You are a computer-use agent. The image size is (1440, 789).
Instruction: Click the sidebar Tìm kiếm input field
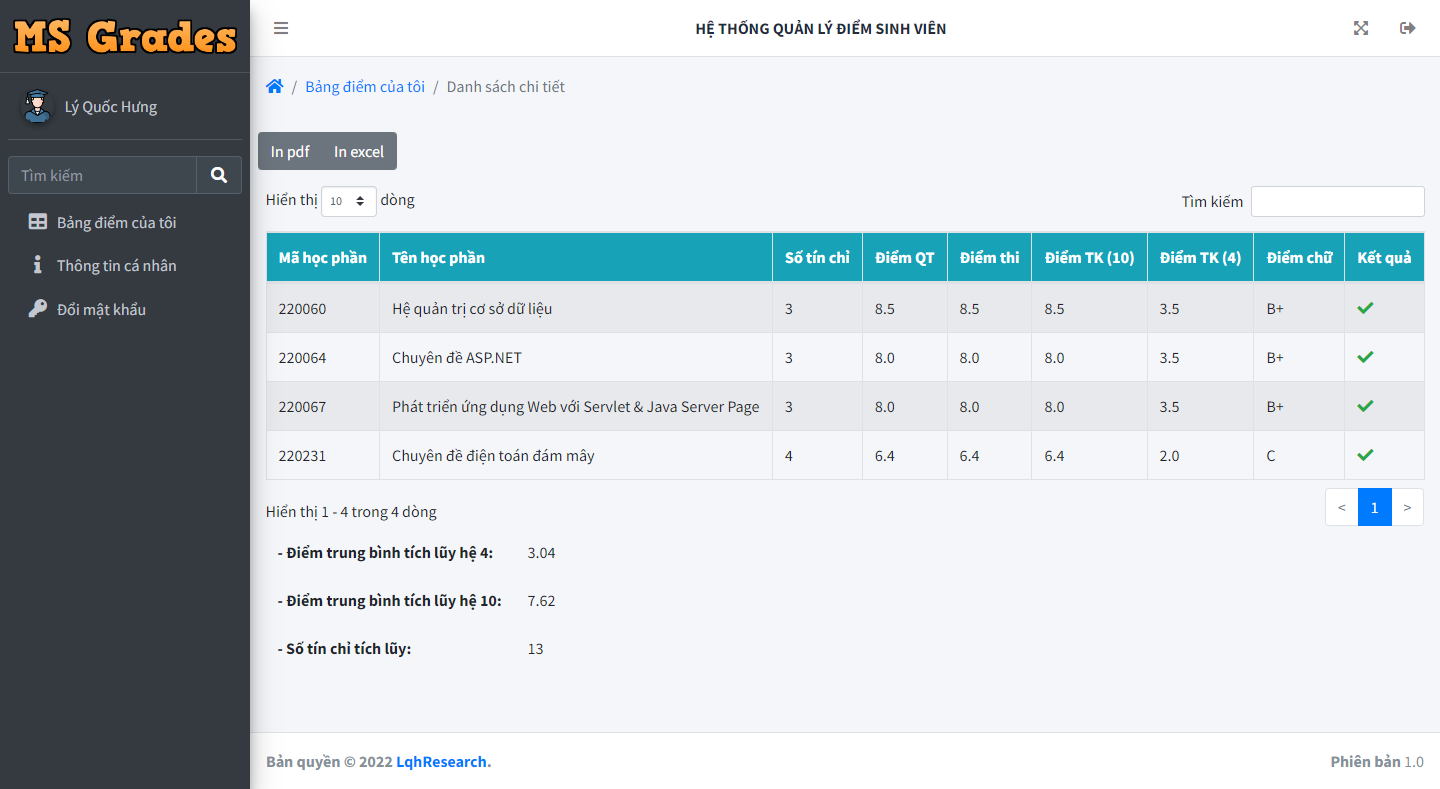[x=102, y=175]
